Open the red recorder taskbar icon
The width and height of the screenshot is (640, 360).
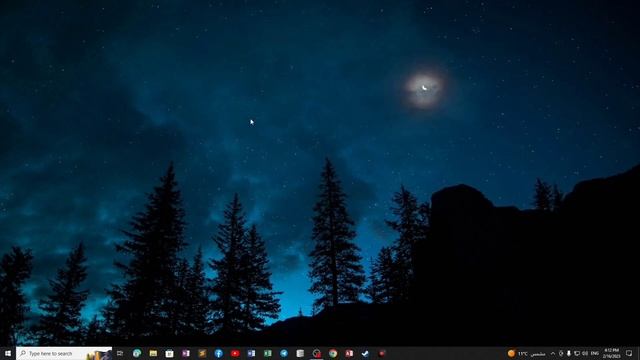(x=382, y=353)
